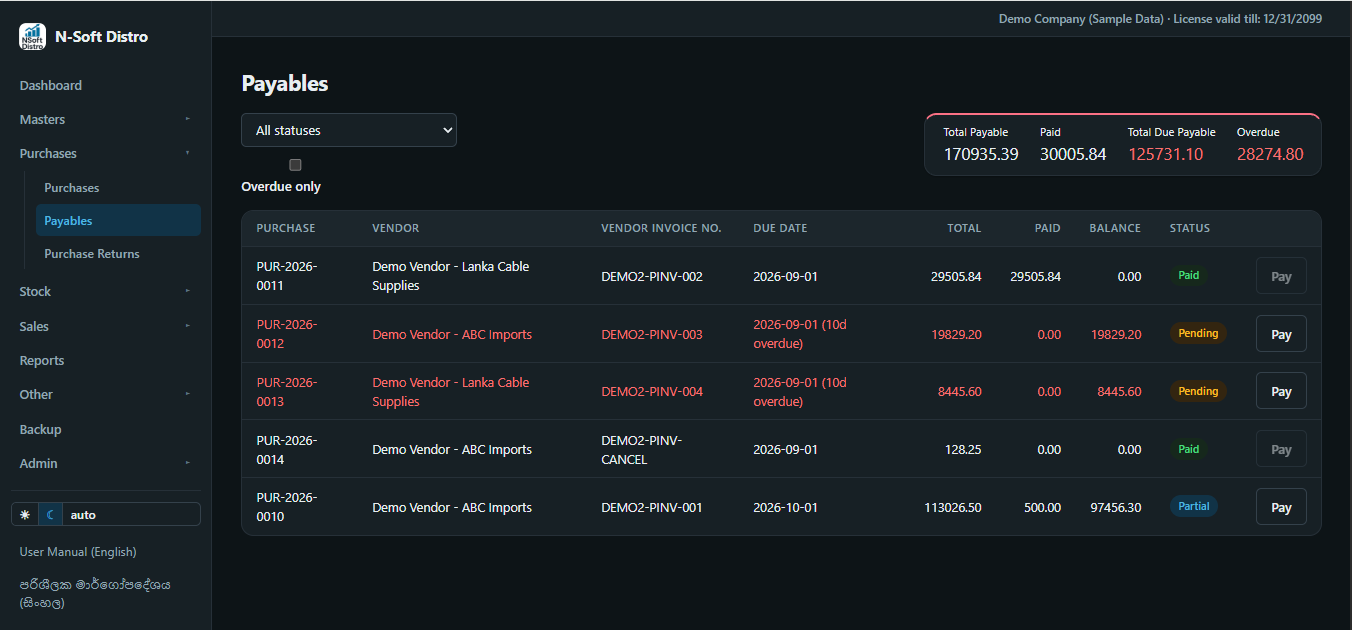Click due date 2026-10-01
The image size is (1352, 630).
coord(785,507)
